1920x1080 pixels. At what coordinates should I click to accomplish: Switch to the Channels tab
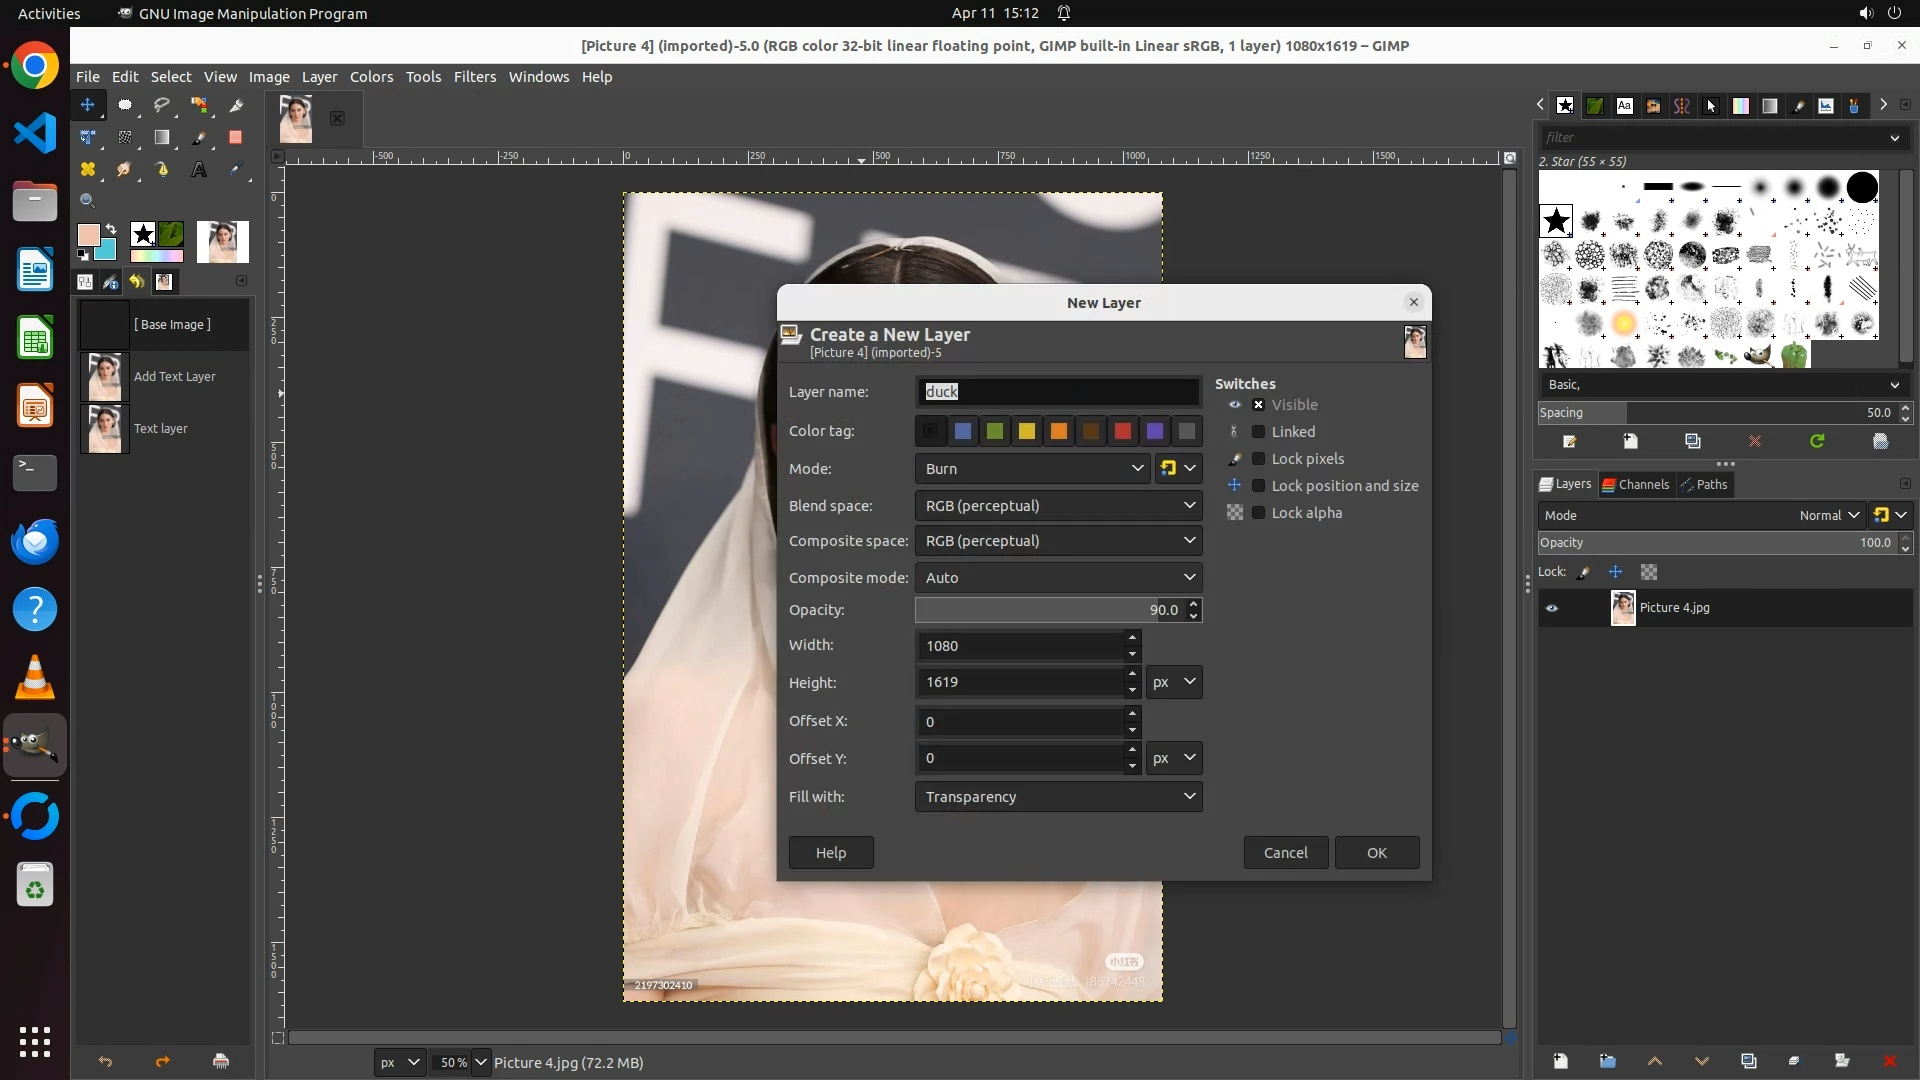point(1636,484)
